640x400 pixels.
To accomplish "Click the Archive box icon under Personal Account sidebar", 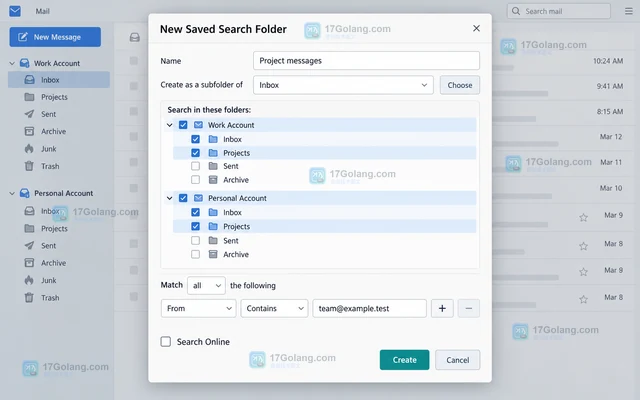I will pos(29,263).
